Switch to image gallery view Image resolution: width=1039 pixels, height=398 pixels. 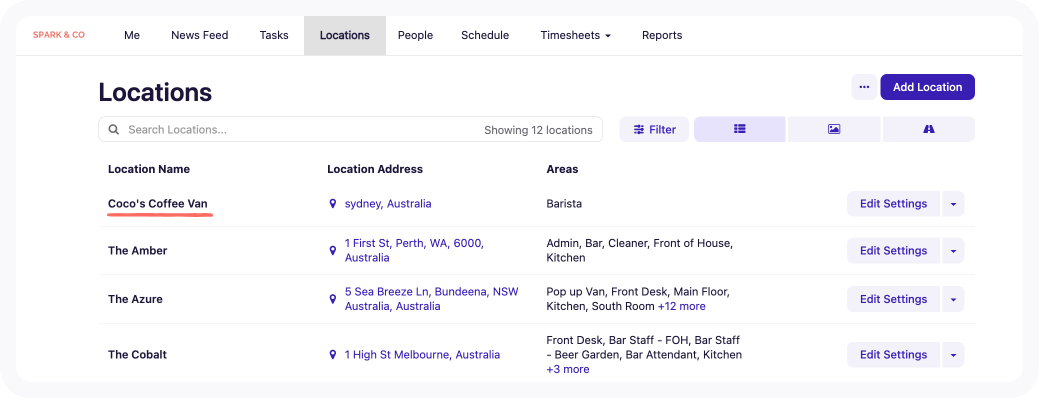(834, 129)
